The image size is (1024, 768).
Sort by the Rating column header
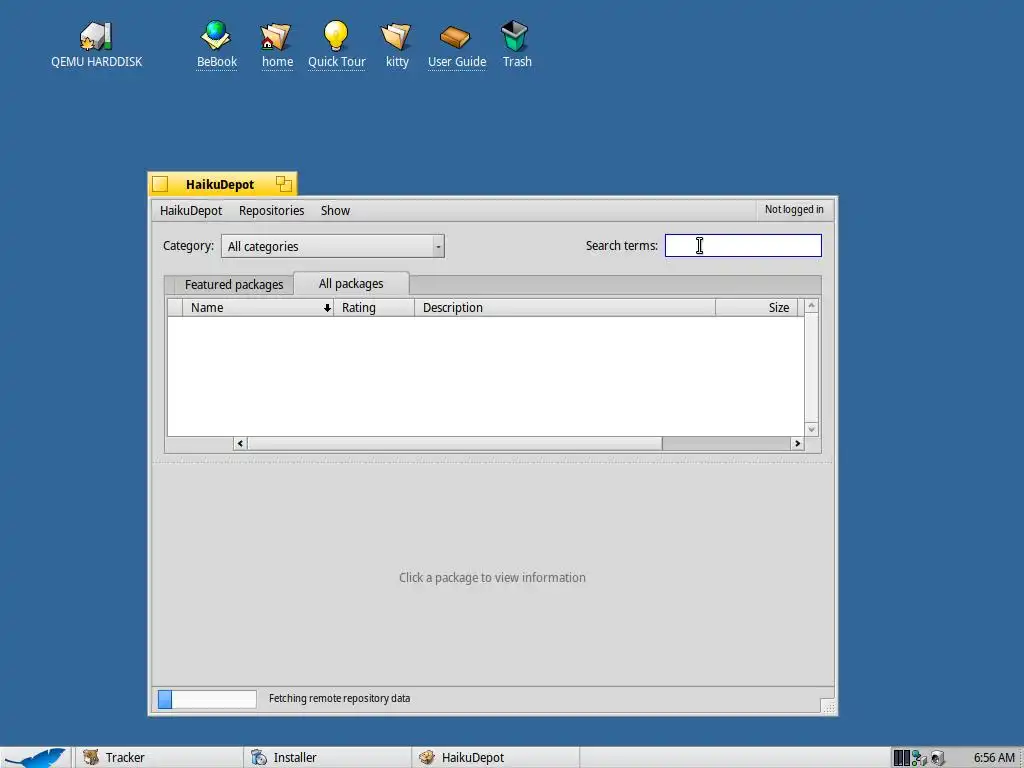click(x=374, y=308)
